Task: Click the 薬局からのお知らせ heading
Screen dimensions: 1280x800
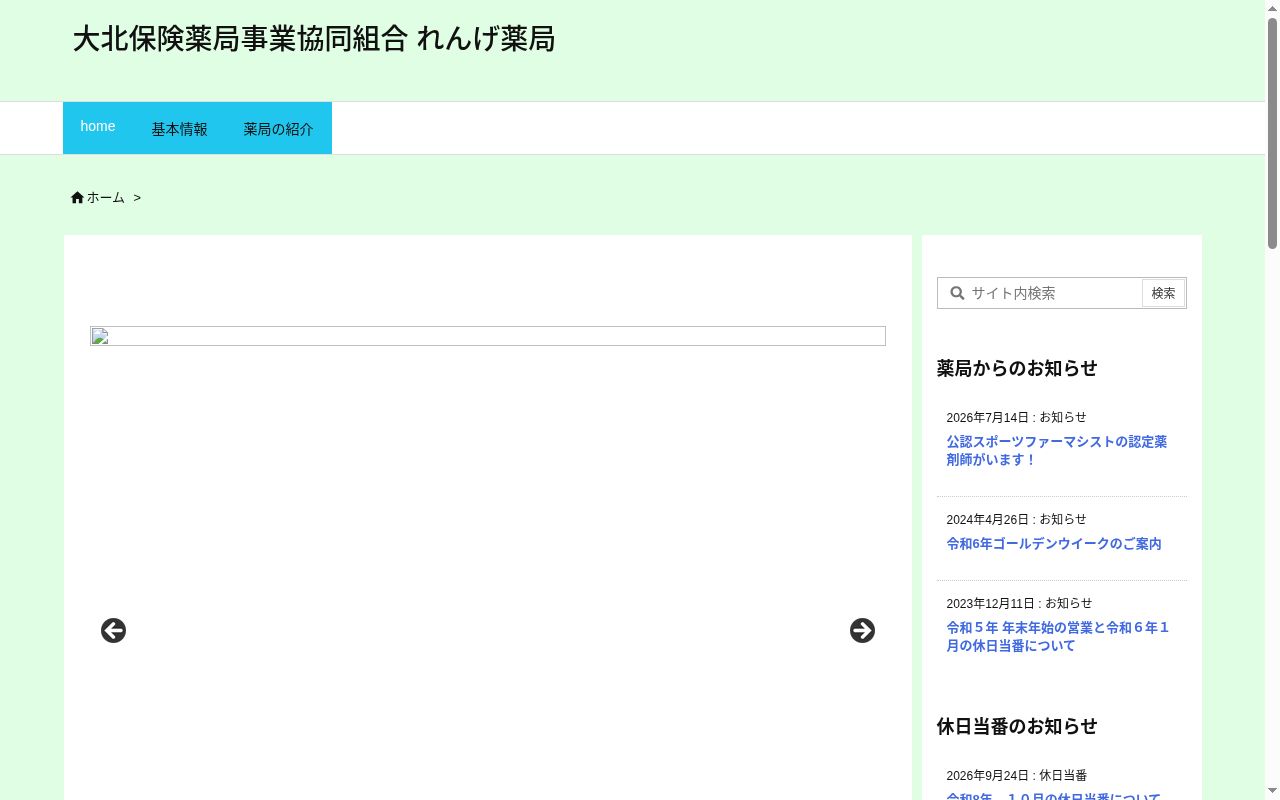Action: 1017,368
